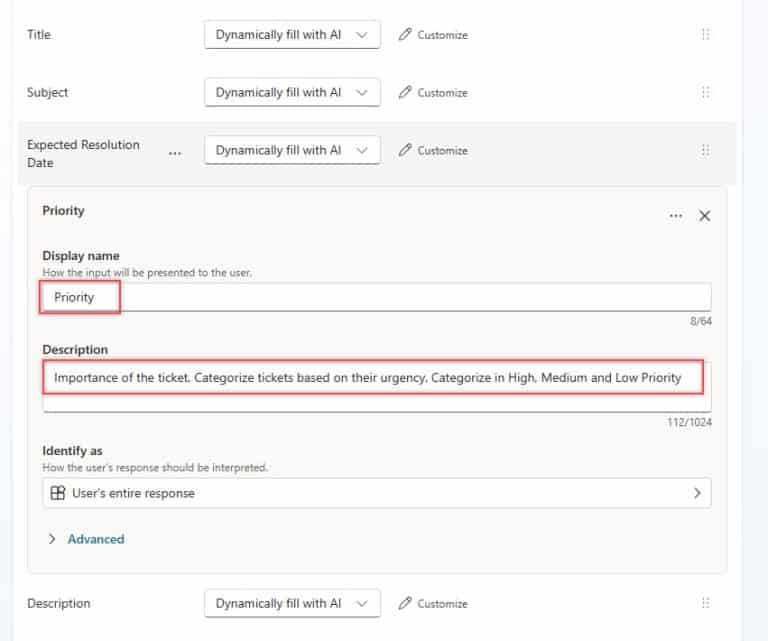The height and width of the screenshot is (641, 768).
Task: Open Subject's Dynamically fill with AI dropdown
Action: tap(292, 93)
